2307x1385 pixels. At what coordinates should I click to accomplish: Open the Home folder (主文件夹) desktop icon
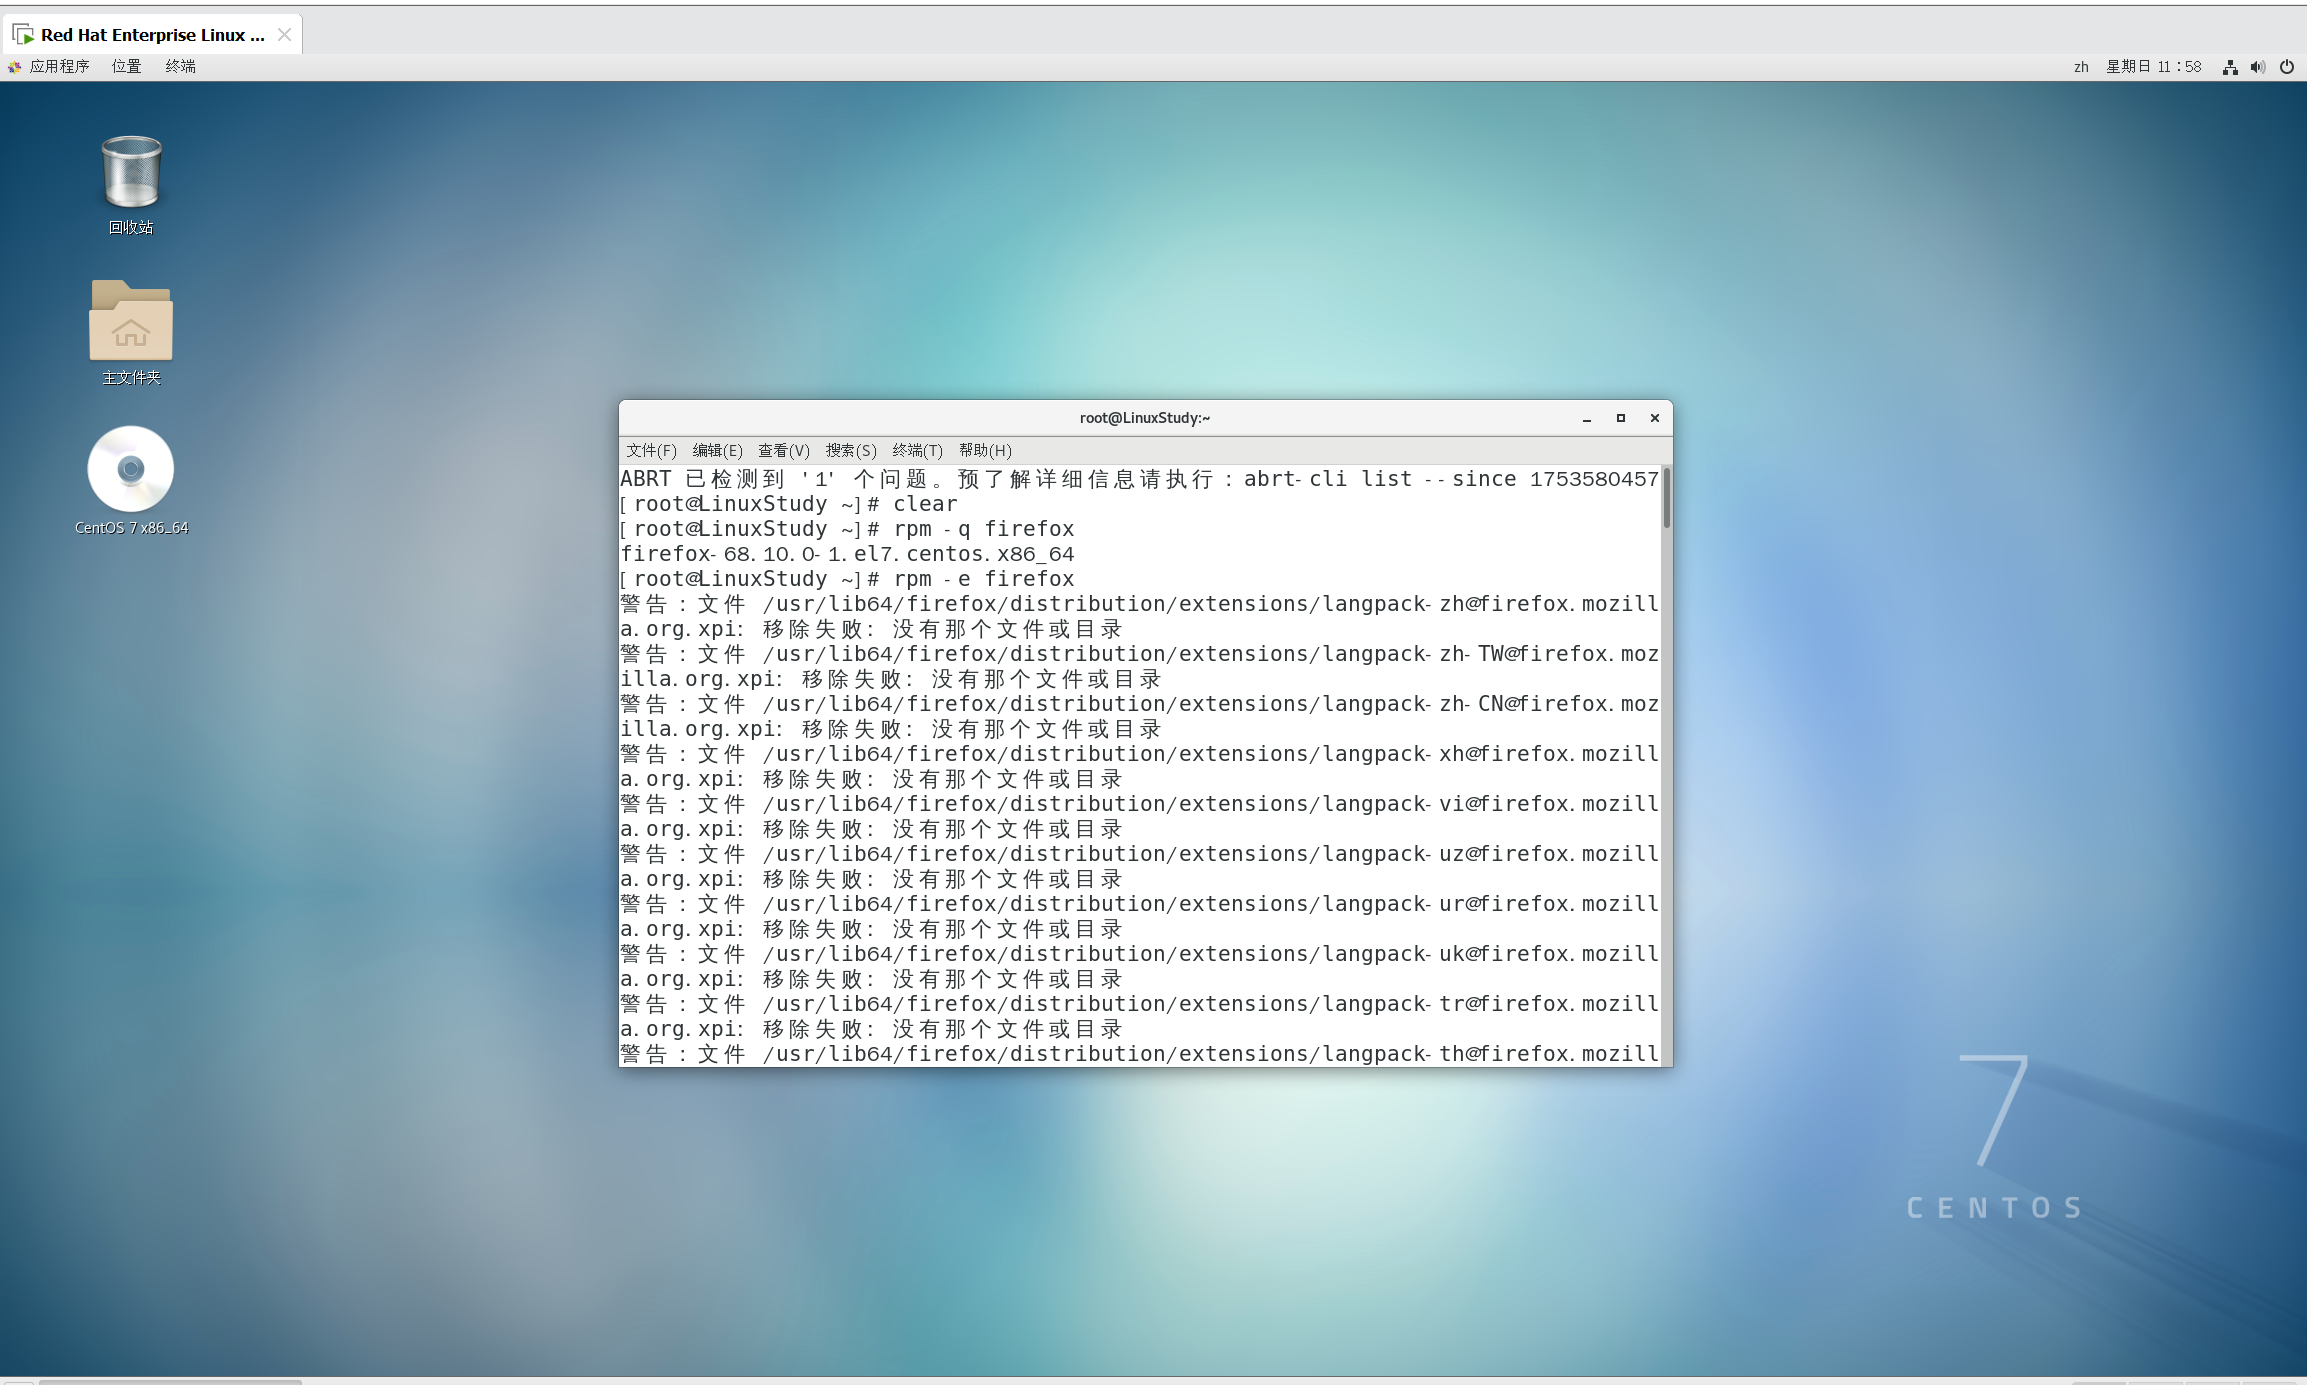(131, 331)
